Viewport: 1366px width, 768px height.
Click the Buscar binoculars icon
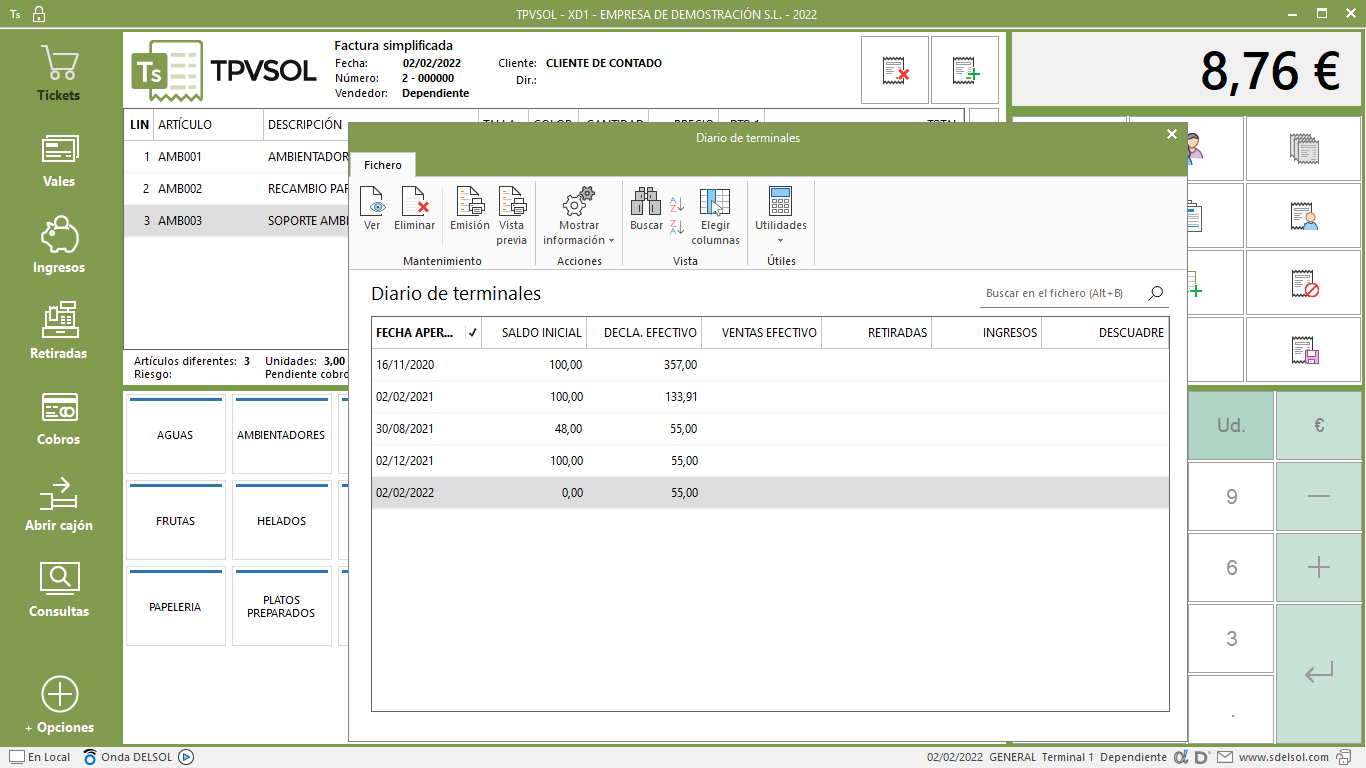646,209
